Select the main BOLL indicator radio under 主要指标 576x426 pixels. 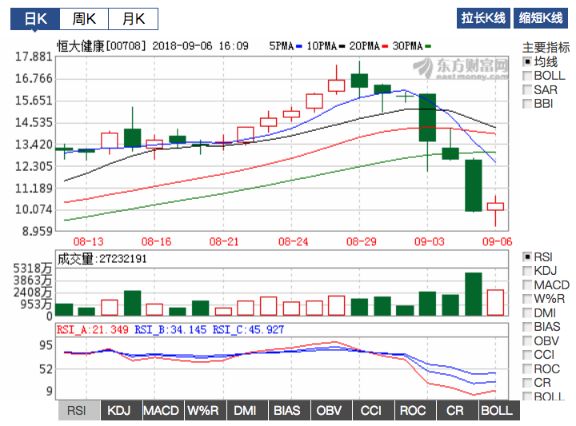coord(527,76)
